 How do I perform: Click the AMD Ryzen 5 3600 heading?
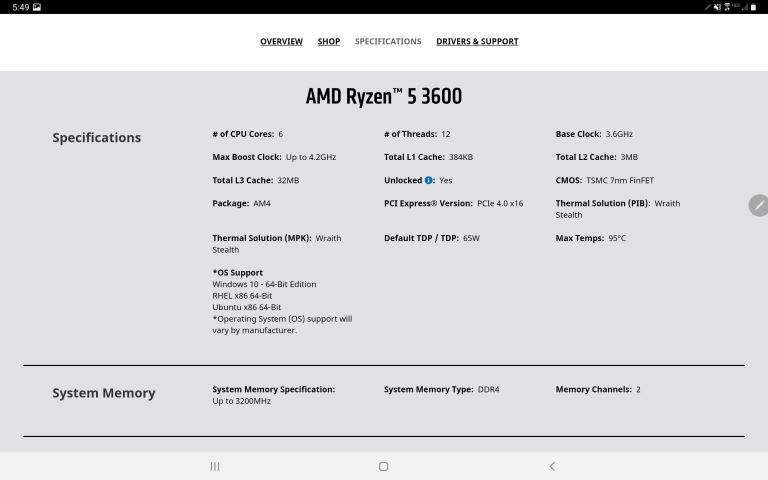click(384, 96)
